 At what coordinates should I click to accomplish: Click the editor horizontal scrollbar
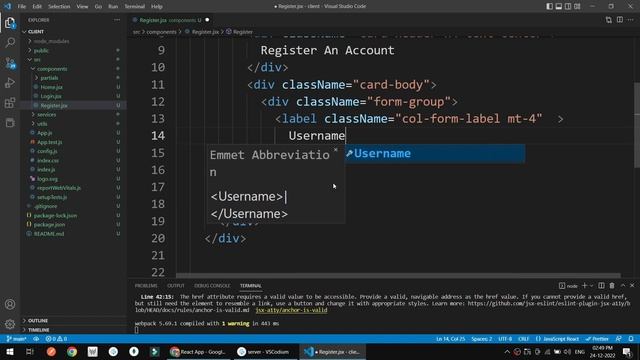tap(398, 276)
